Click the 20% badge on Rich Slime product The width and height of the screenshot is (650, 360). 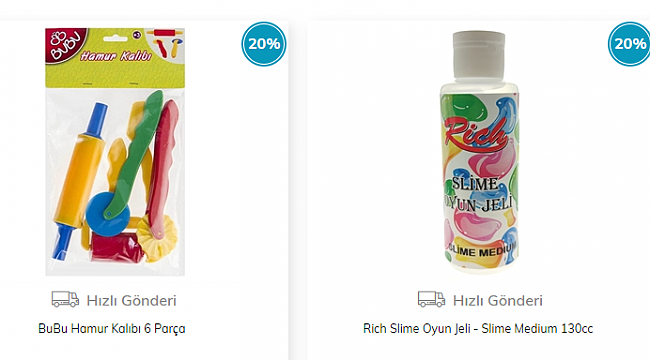tap(629, 44)
